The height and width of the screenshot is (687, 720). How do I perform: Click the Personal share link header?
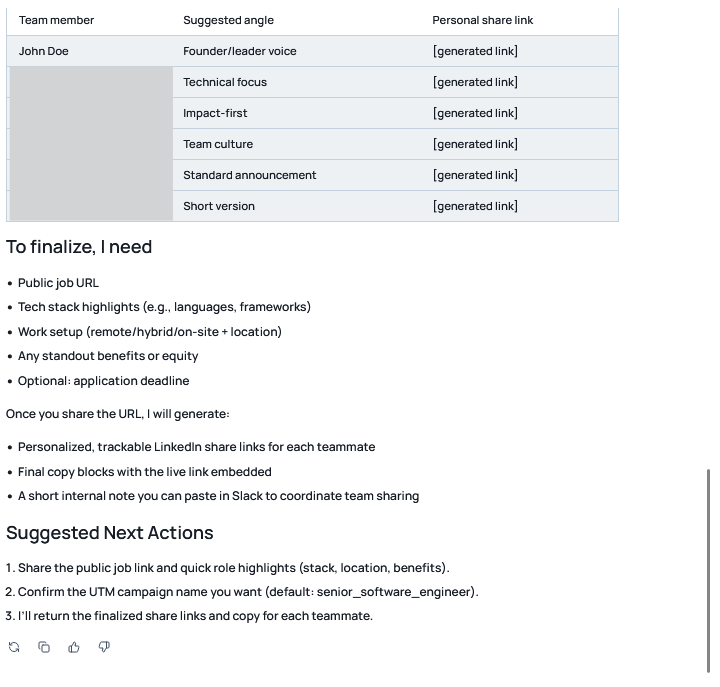pos(482,20)
